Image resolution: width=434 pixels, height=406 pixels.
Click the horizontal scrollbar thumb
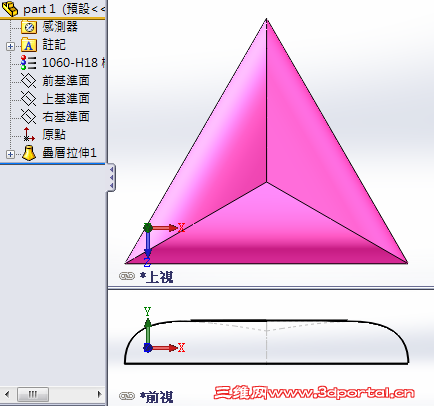click(33, 395)
